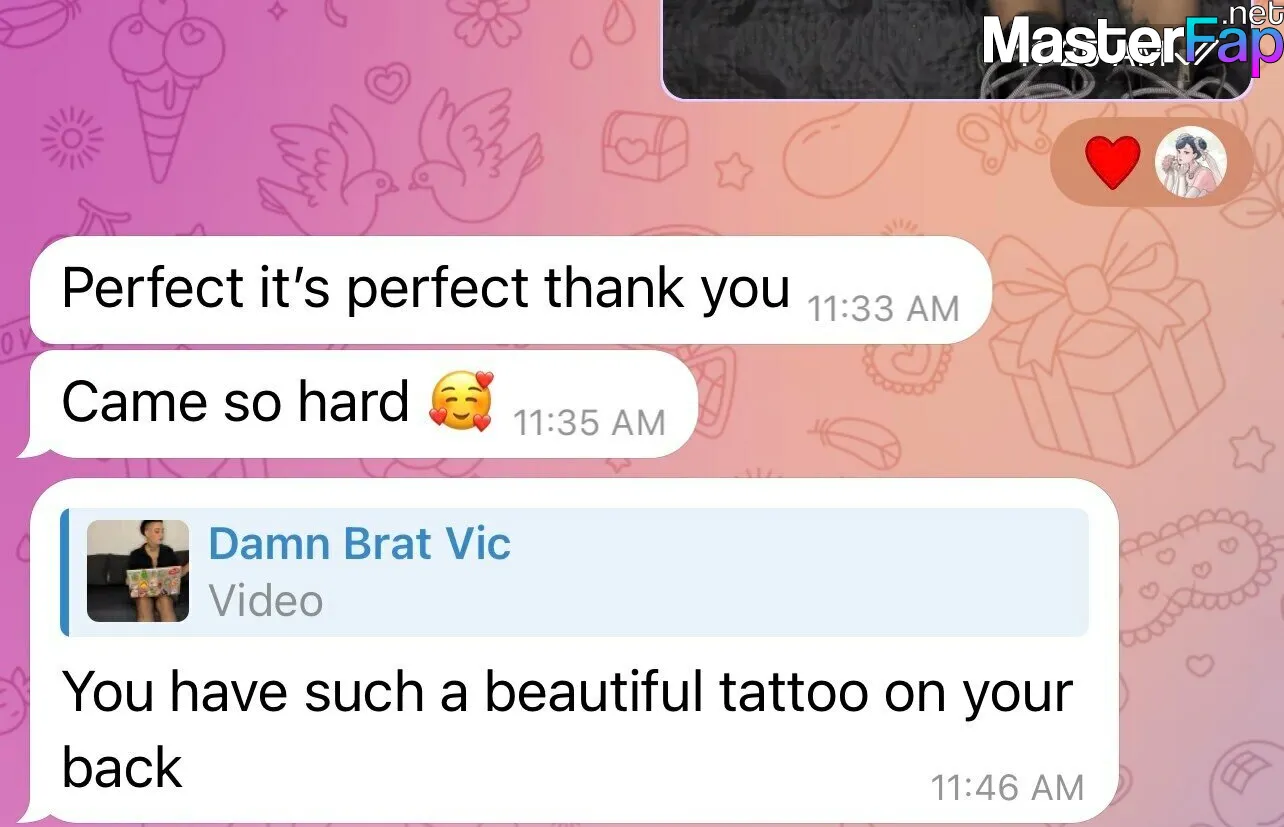
Task: Open the quoted video thumbnail
Action: (137, 571)
